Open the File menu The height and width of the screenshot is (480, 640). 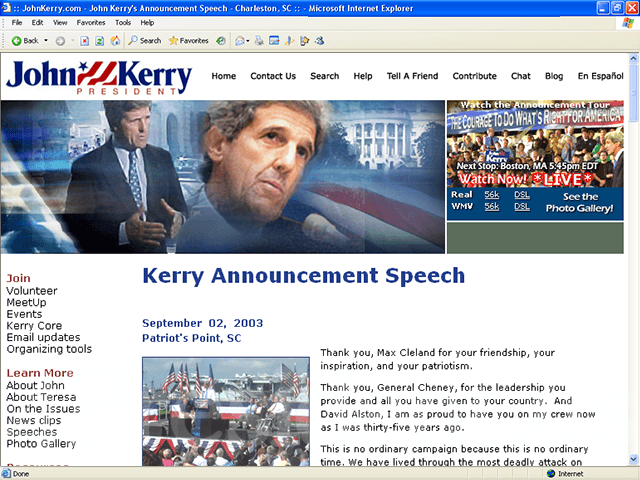[17, 23]
